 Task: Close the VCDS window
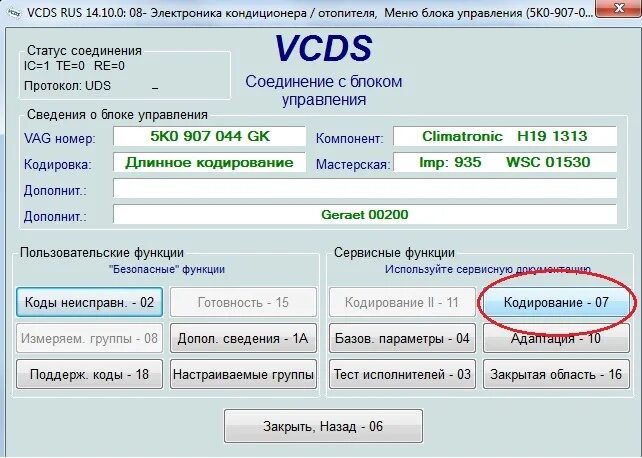click(619, 8)
